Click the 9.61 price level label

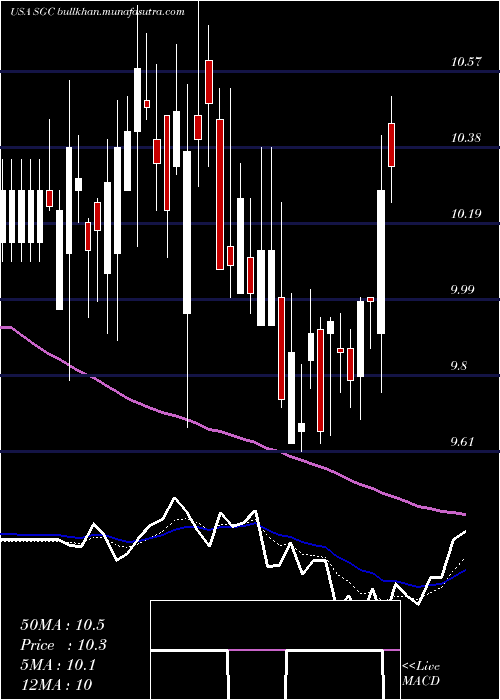point(463,442)
